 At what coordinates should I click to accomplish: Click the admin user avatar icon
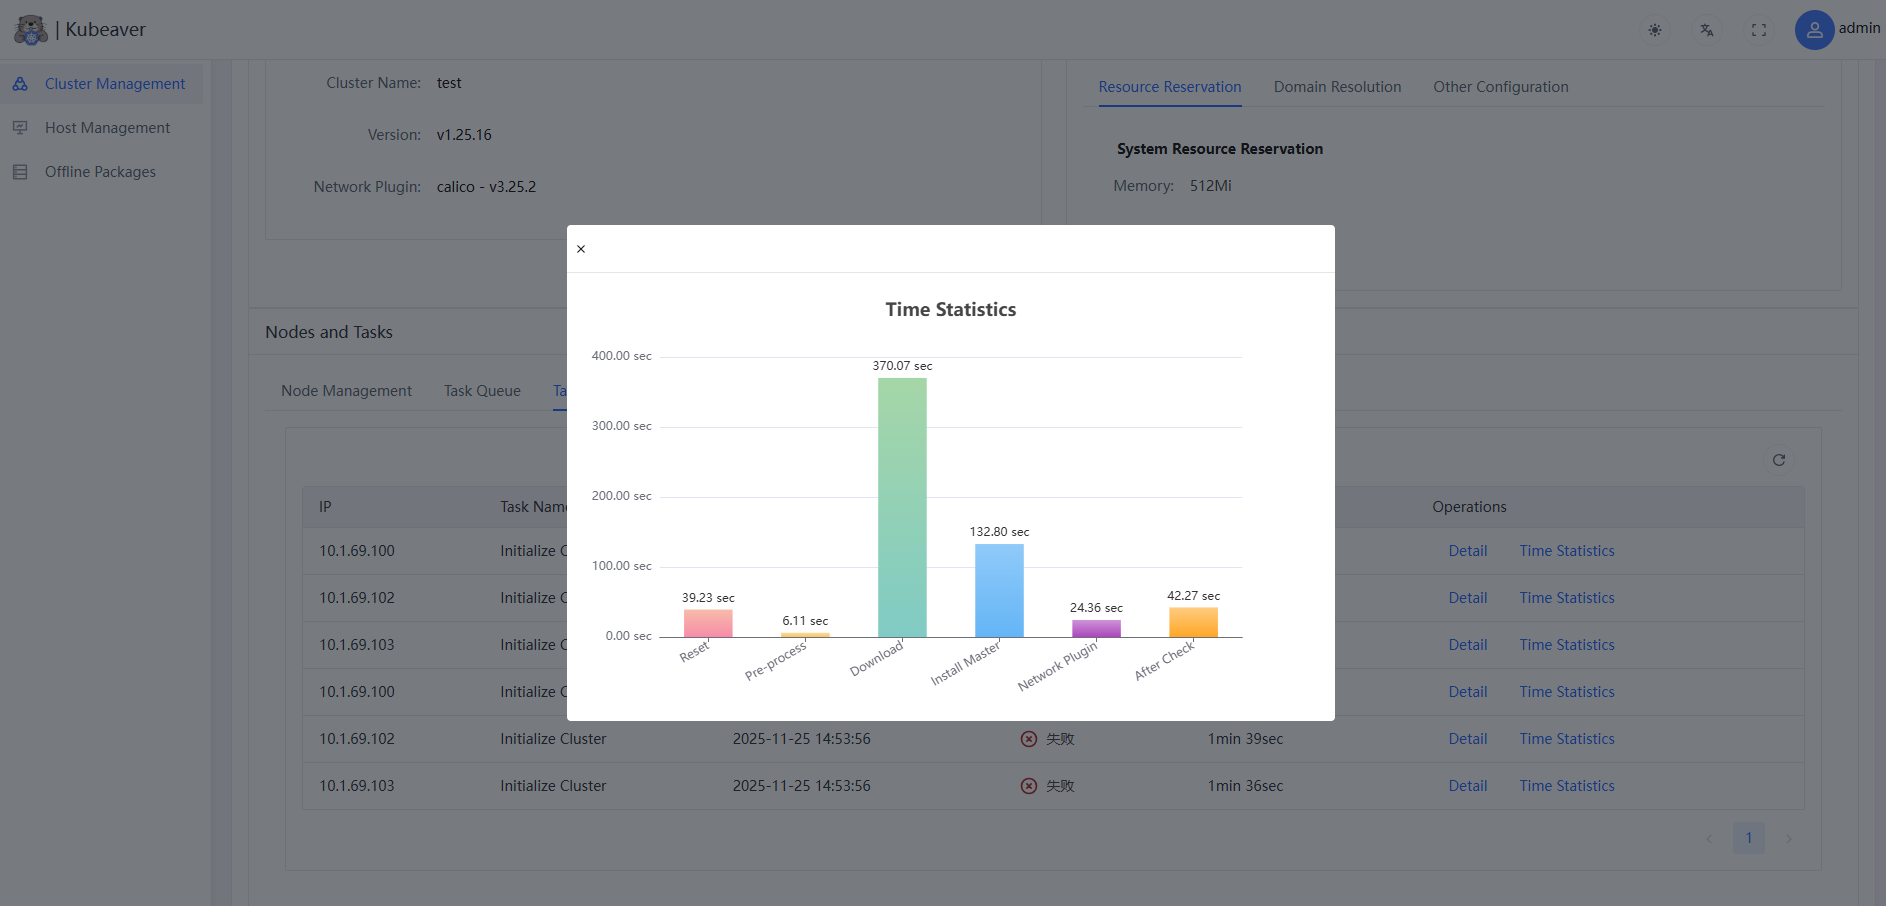(x=1814, y=30)
